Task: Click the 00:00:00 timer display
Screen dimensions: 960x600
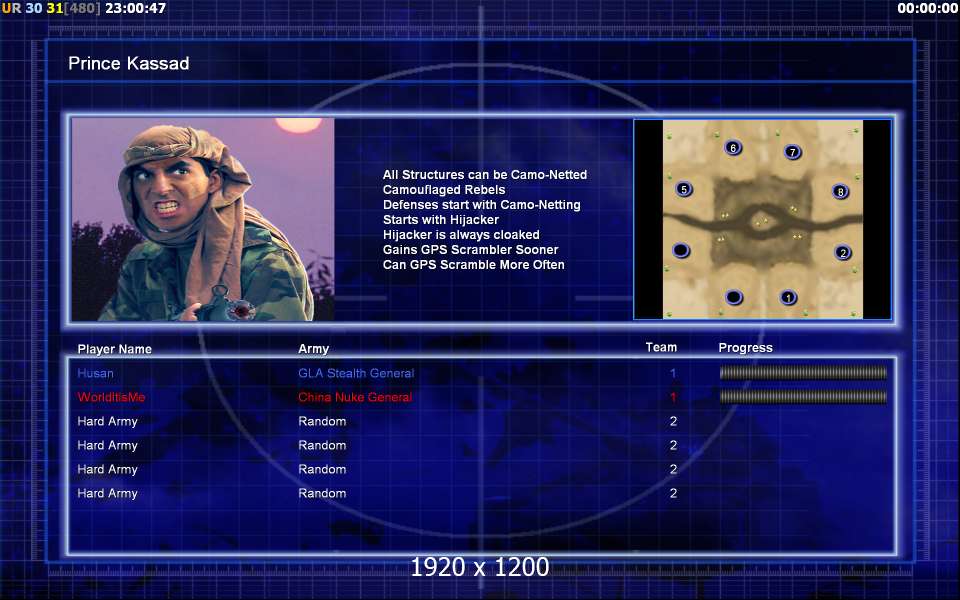Action: (x=926, y=8)
